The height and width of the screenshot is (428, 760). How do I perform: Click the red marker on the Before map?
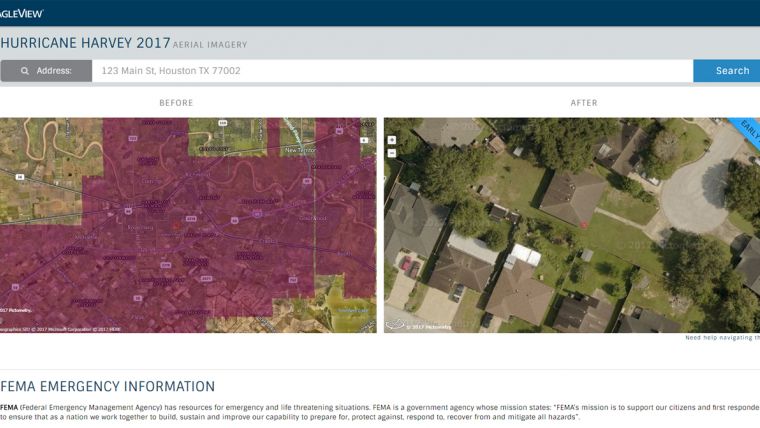175,225
